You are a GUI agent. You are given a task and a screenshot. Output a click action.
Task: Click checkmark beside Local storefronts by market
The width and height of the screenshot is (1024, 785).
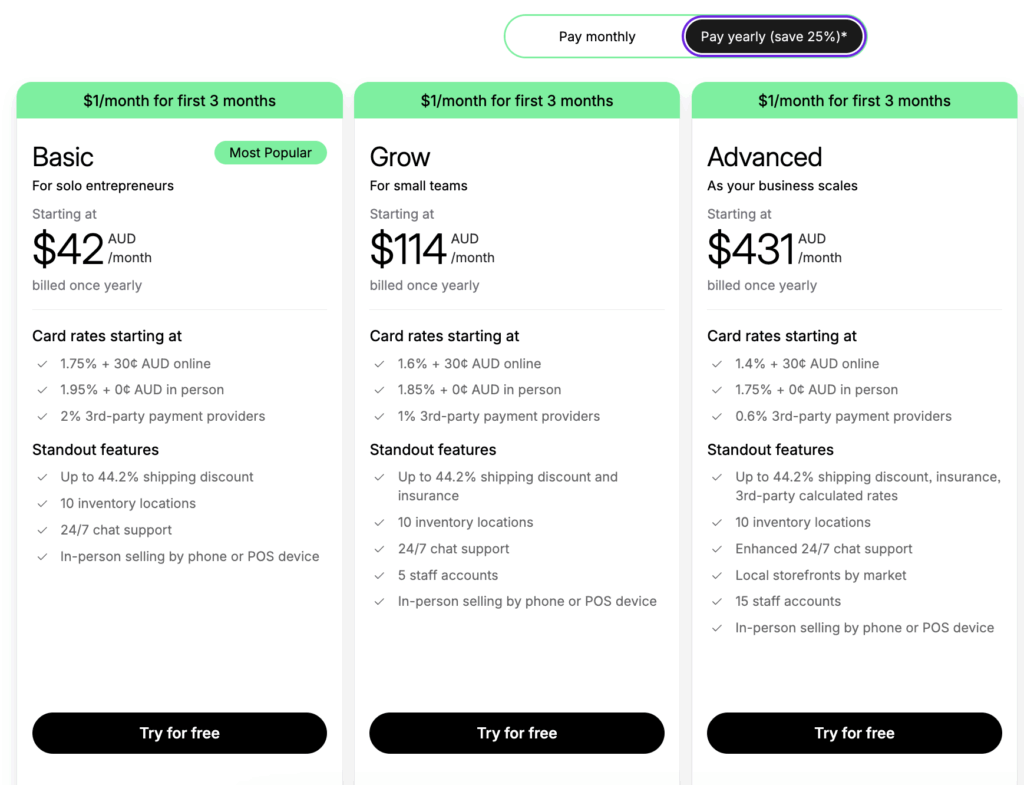(x=717, y=576)
